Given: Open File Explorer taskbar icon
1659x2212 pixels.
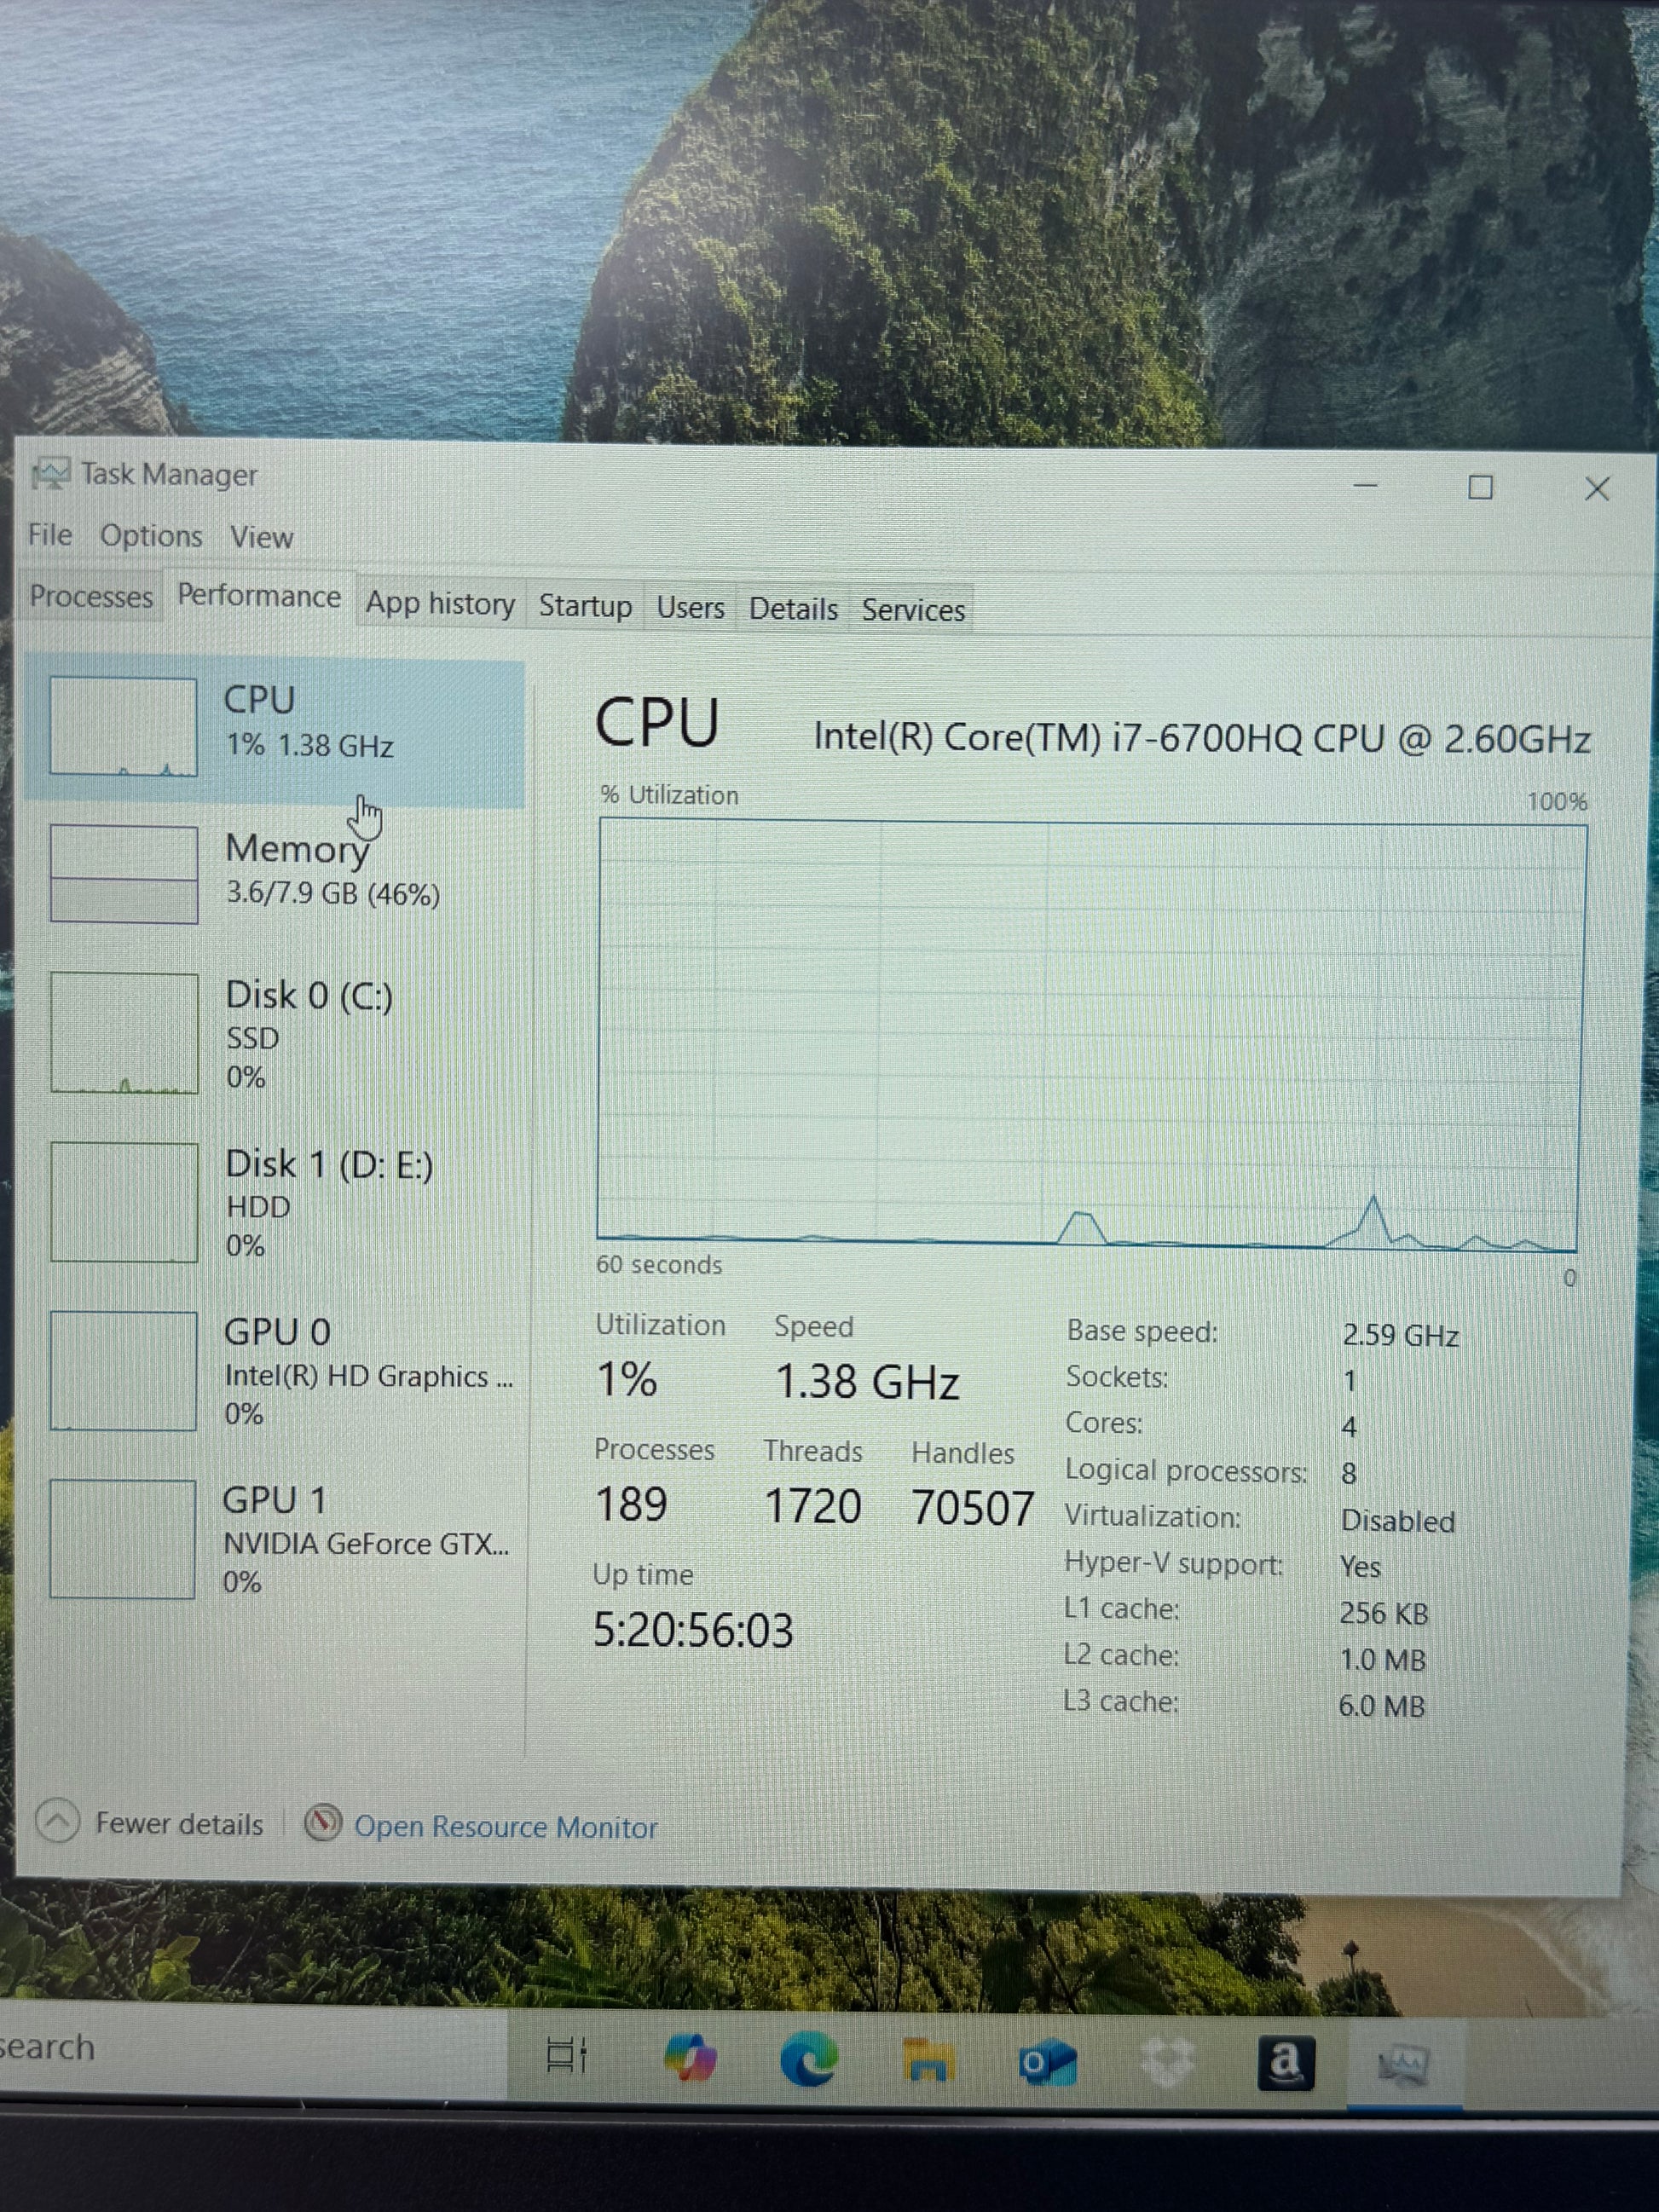Looking at the screenshot, I should tap(927, 2061).
